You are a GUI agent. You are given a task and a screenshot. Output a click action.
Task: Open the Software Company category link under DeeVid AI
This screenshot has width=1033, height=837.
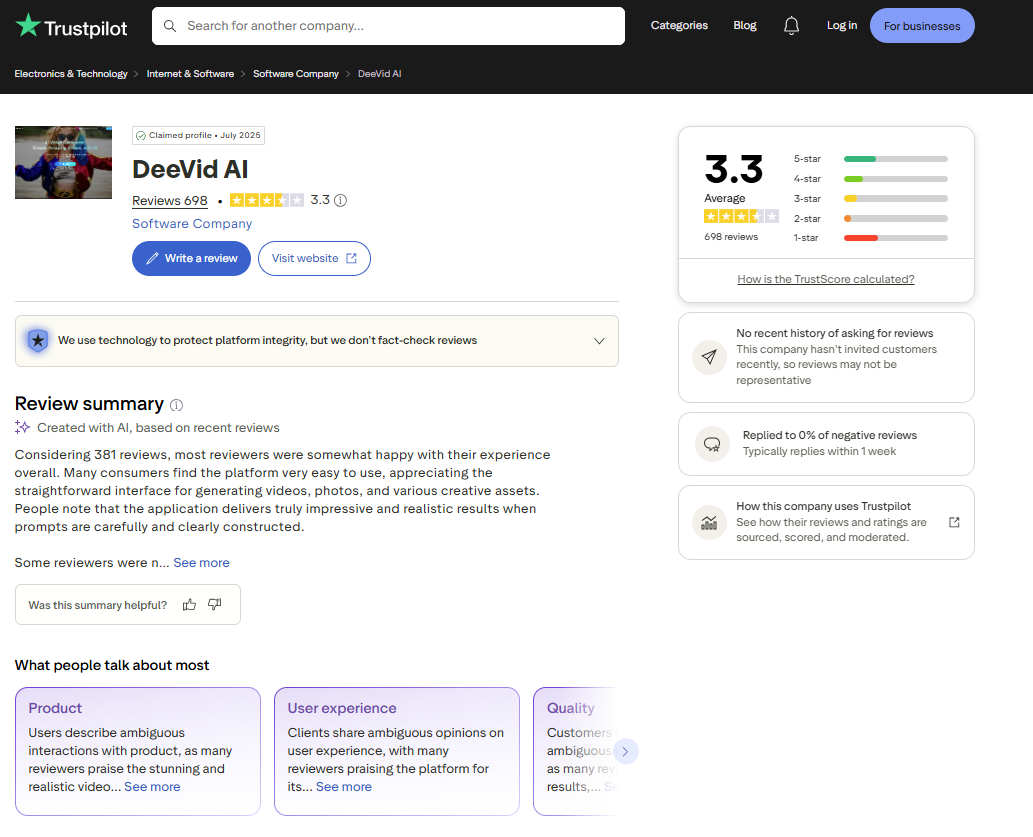(x=192, y=223)
